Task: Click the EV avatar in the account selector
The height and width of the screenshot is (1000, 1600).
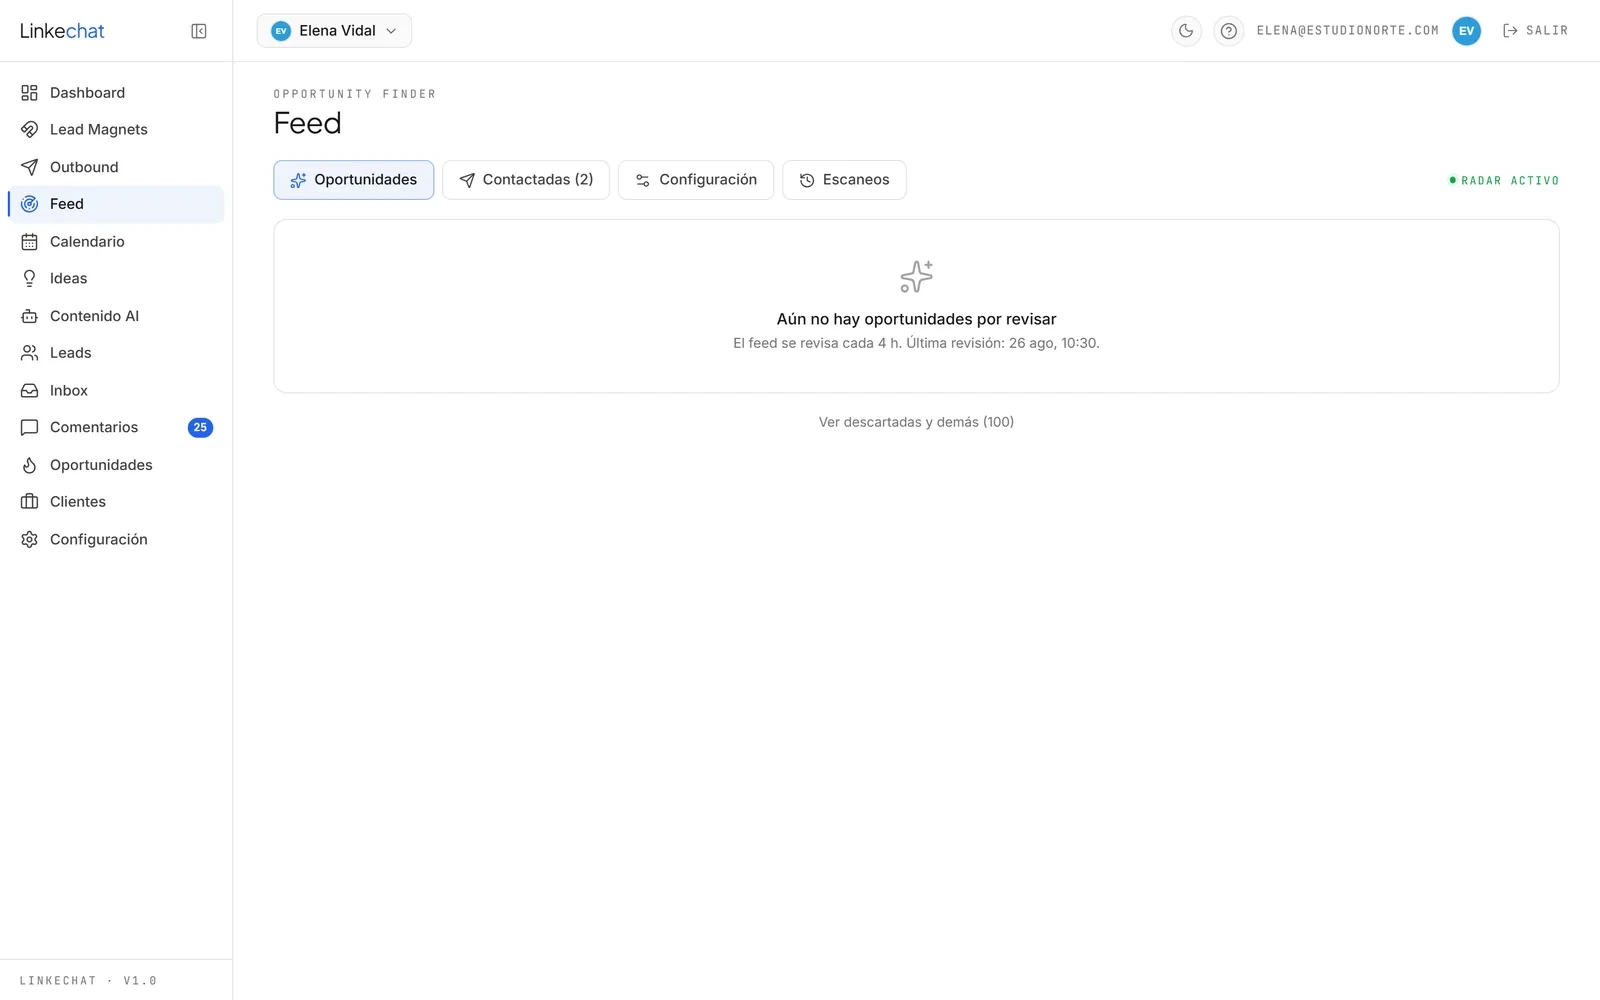Action: [x=281, y=31]
